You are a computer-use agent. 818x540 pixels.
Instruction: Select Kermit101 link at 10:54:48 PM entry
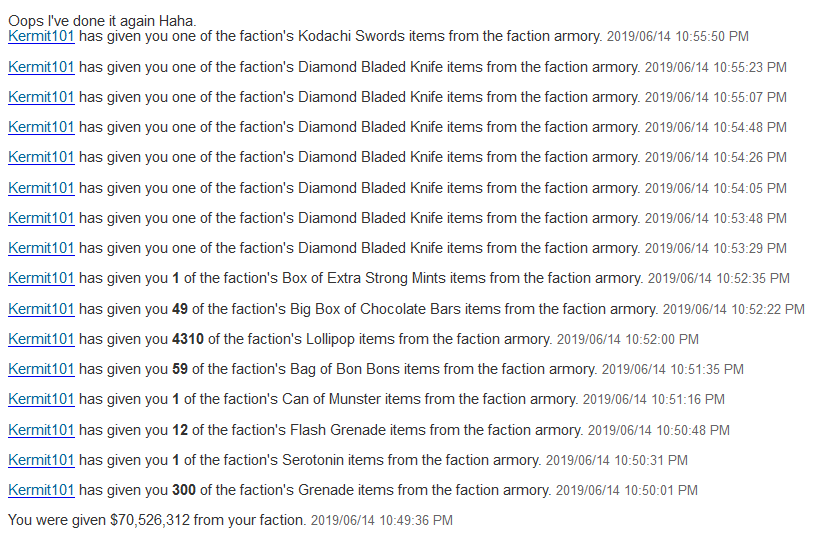41,127
